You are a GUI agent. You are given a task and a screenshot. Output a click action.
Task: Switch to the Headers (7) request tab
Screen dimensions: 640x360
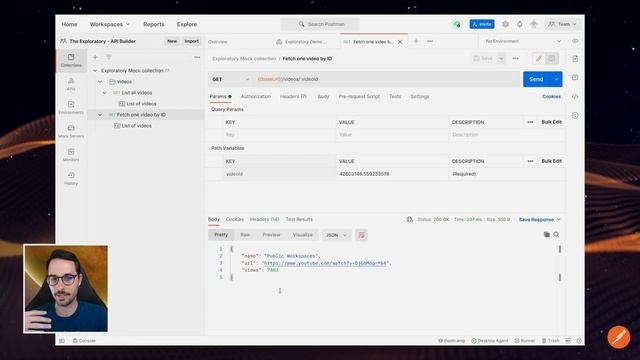pyautogui.click(x=293, y=97)
